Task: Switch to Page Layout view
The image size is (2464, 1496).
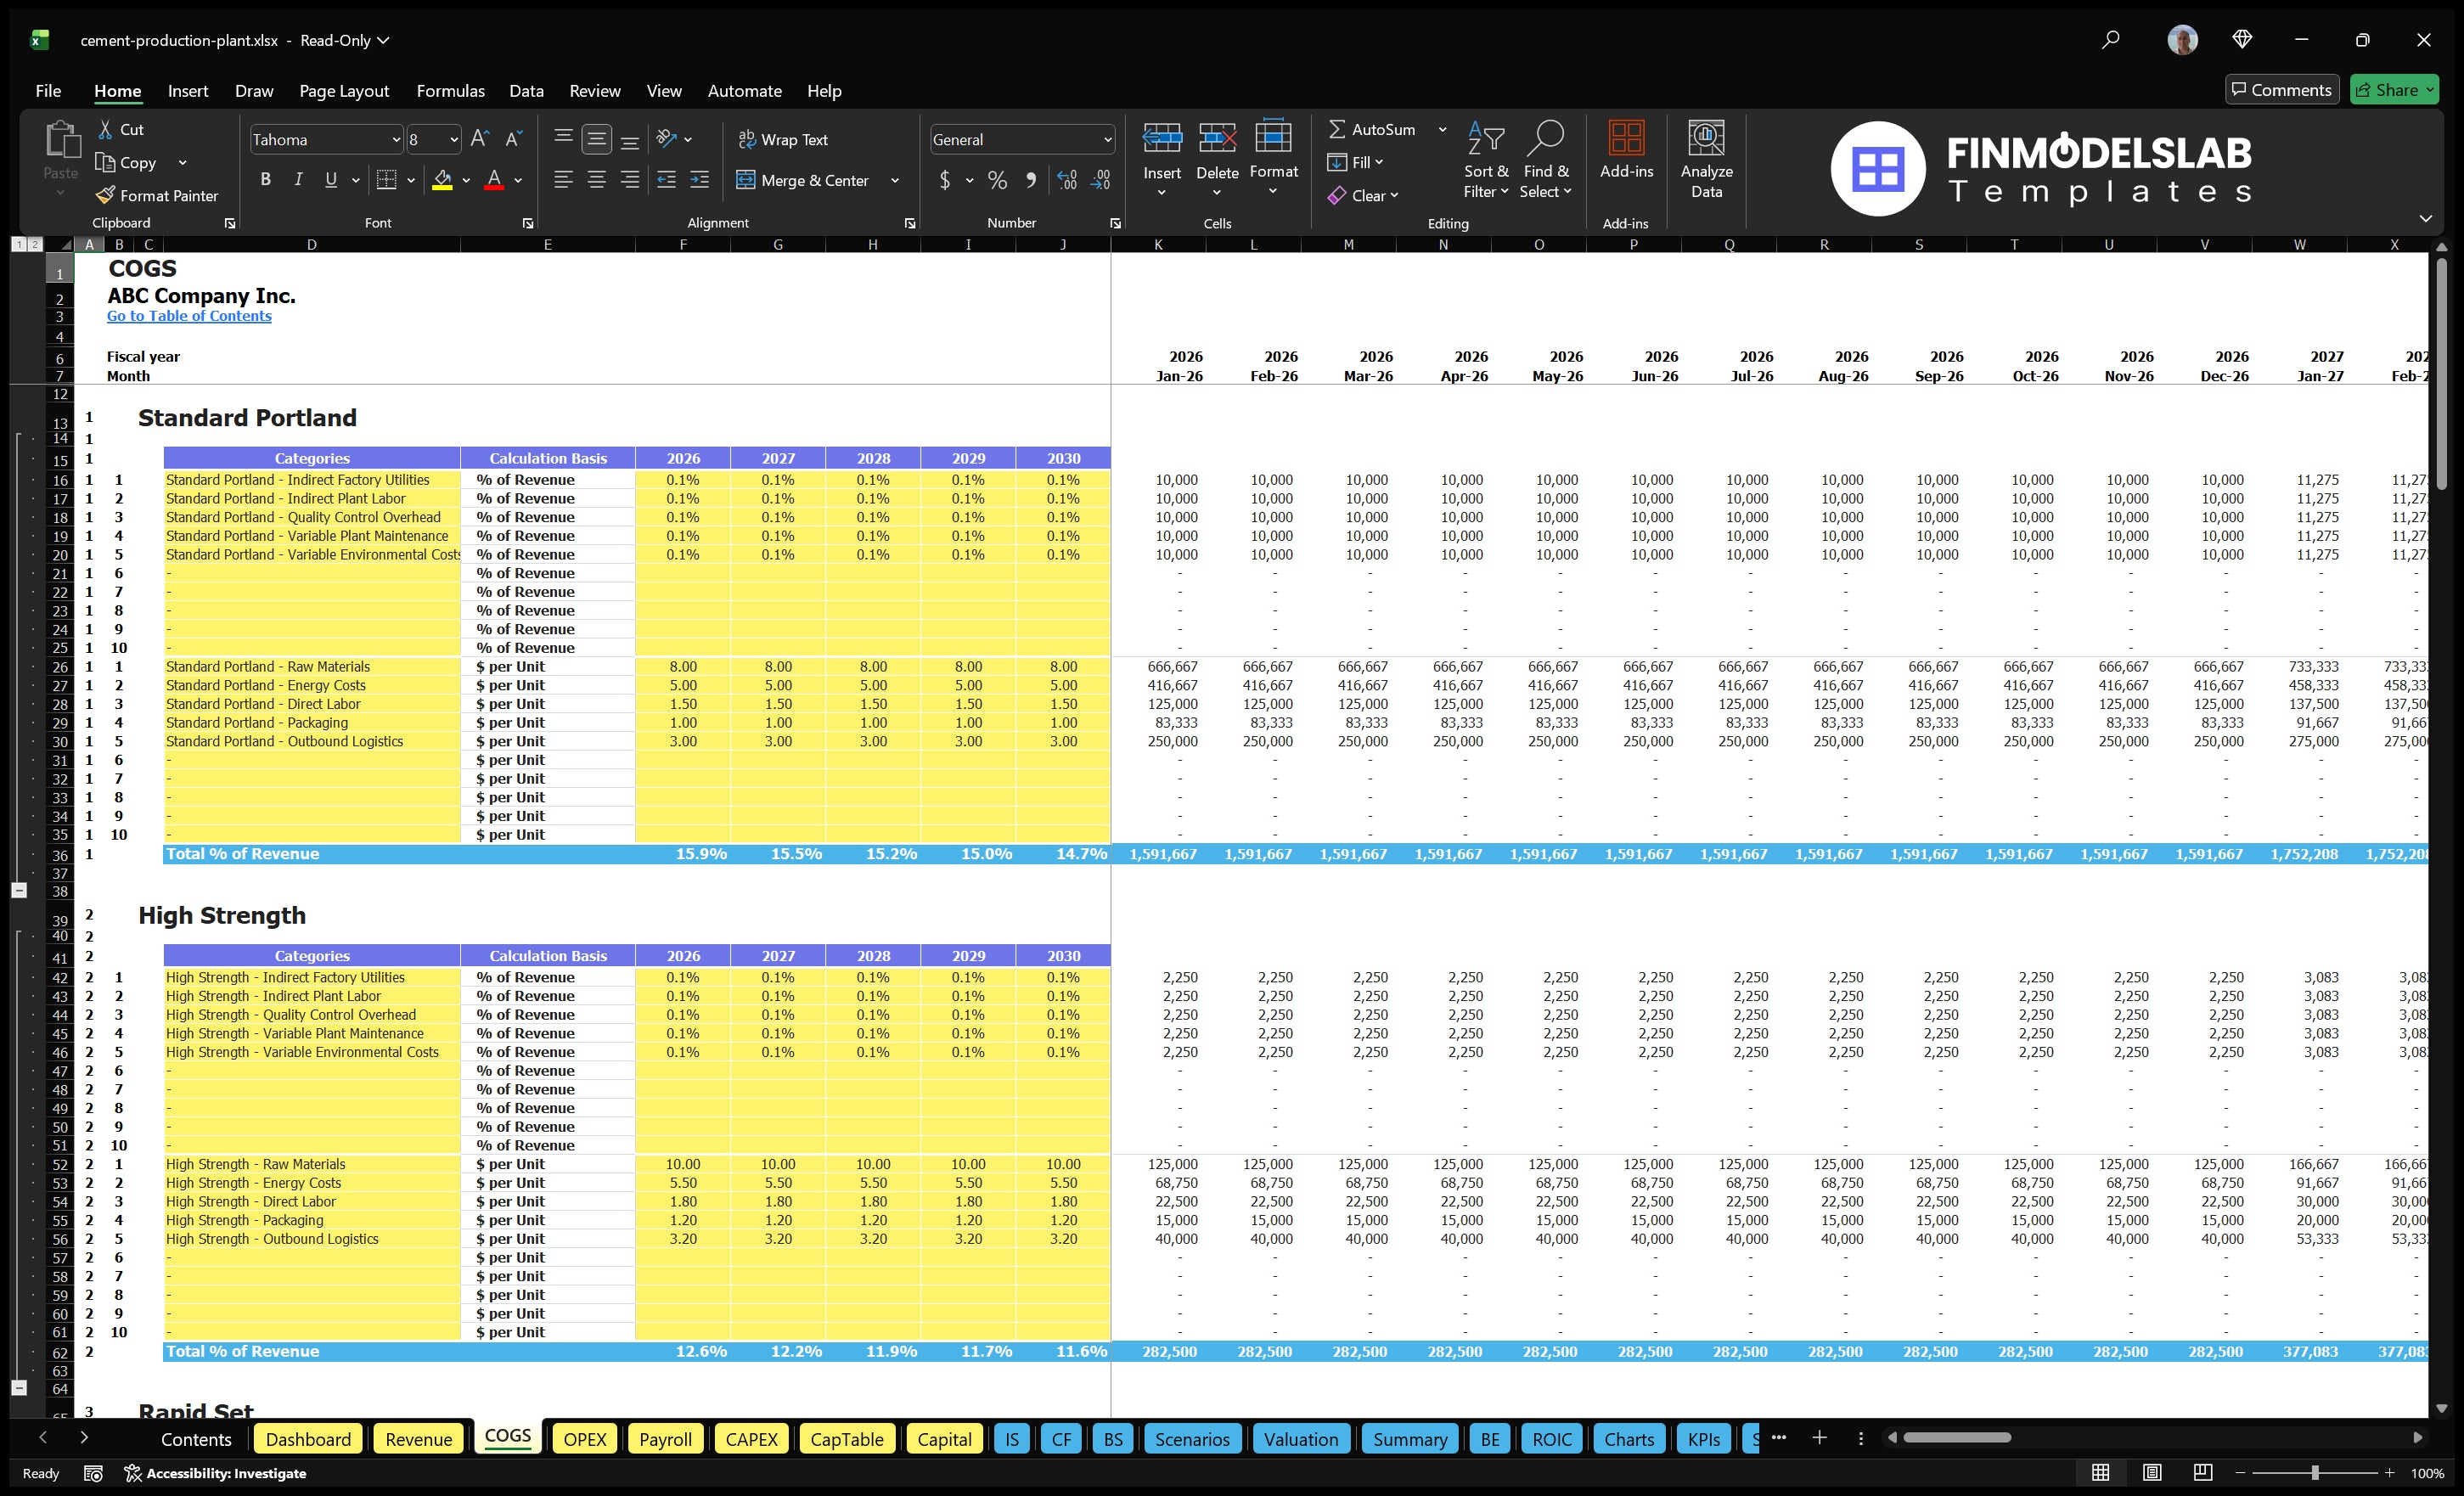Action: 2152,1473
